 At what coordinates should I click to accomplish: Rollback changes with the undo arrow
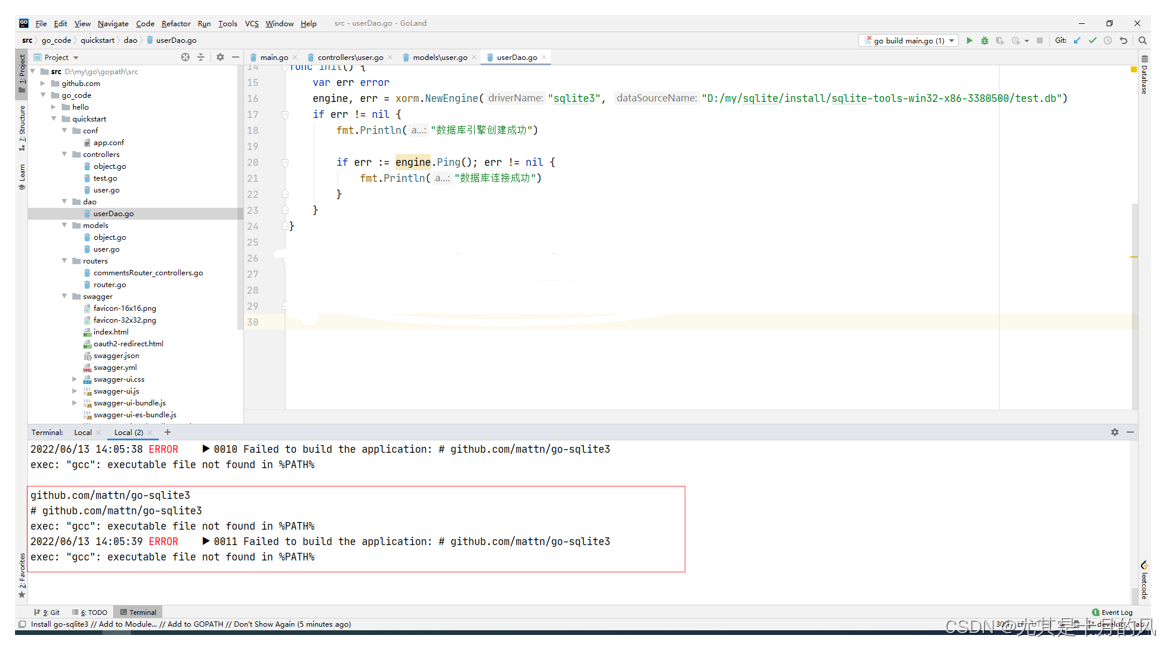tap(1123, 40)
